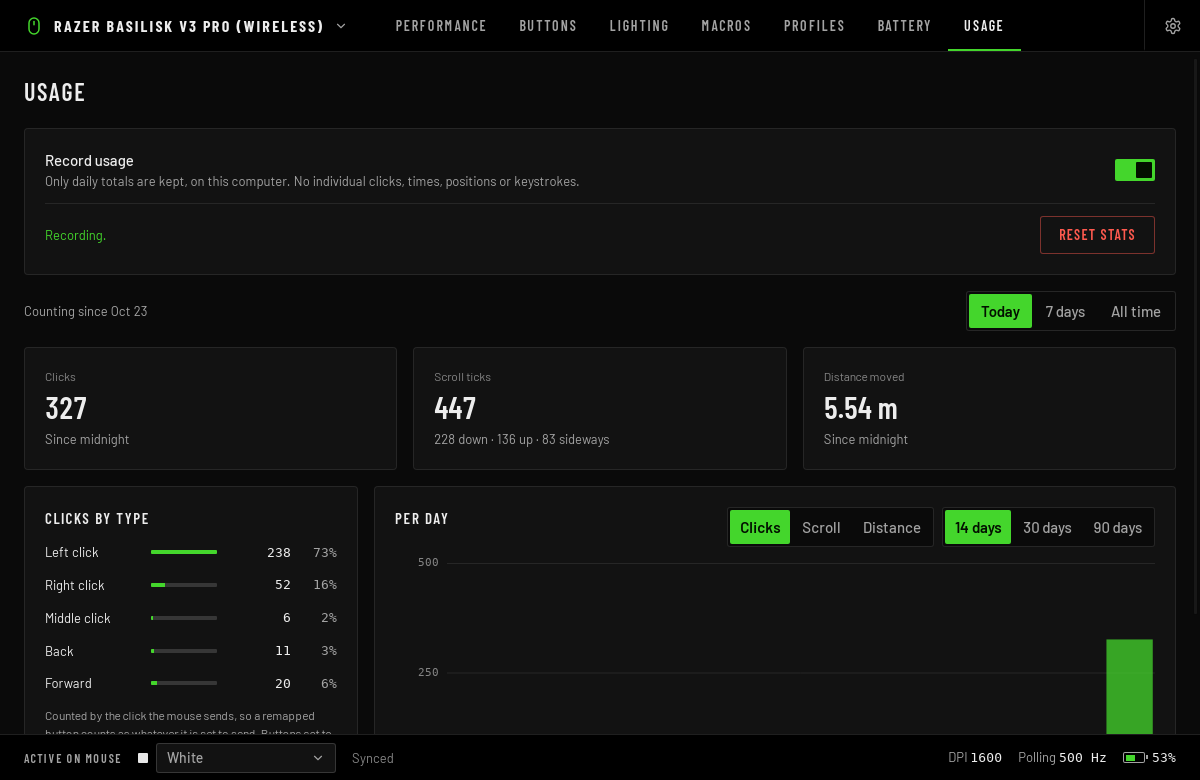Select the Today time range
This screenshot has width=1200, height=780.
1000,311
